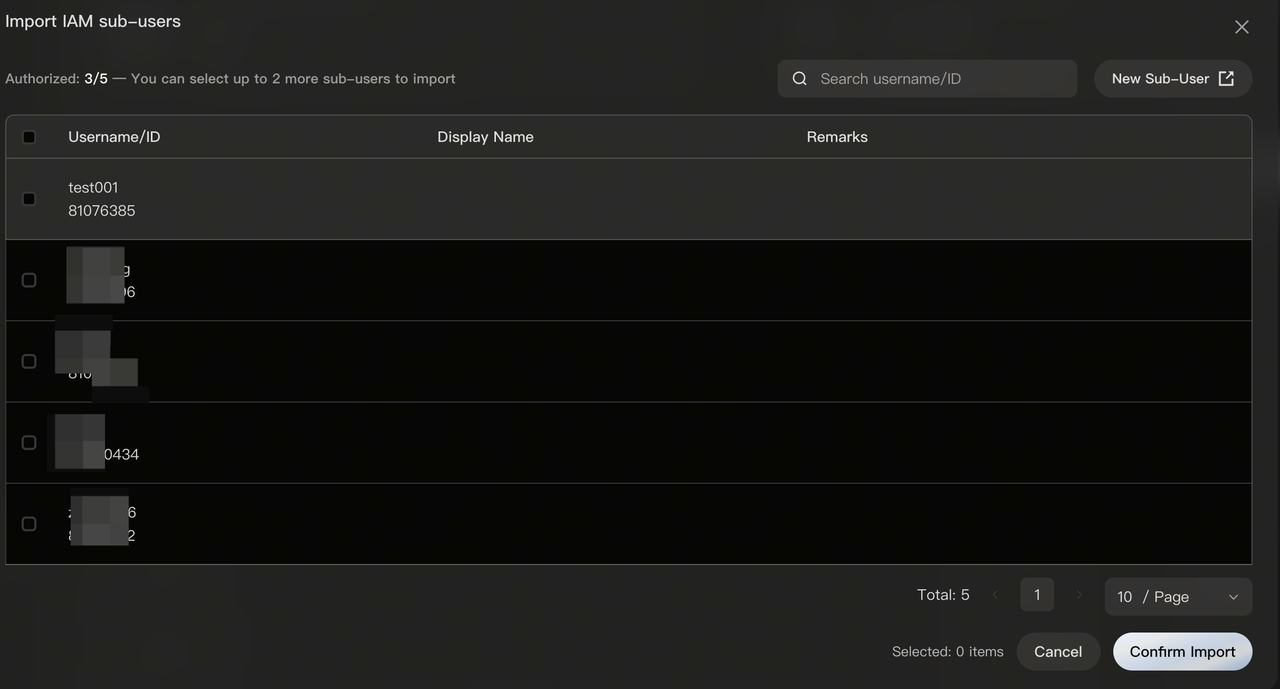Go to the previous page with the left arrow
Image resolution: width=1280 pixels, height=689 pixels.
995,595
